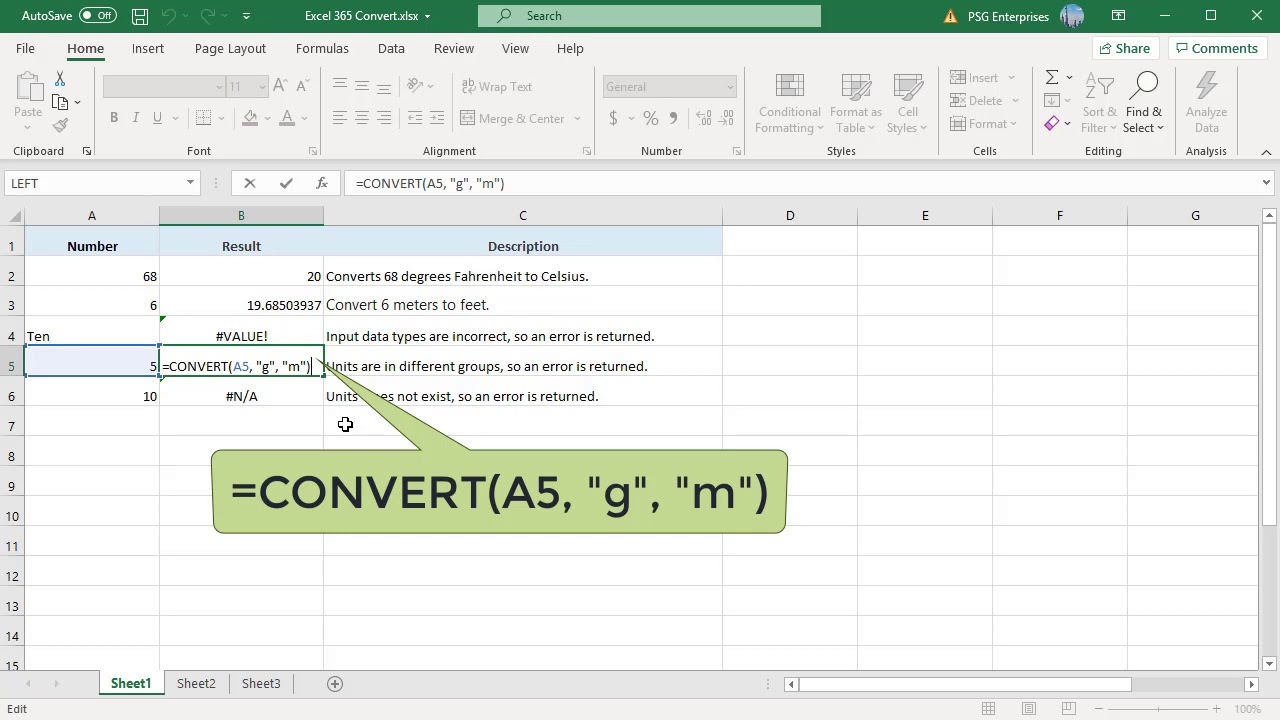The width and height of the screenshot is (1280, 720).
Task: Click the Ribbon Display Options icon
Action: point(1118,16)
